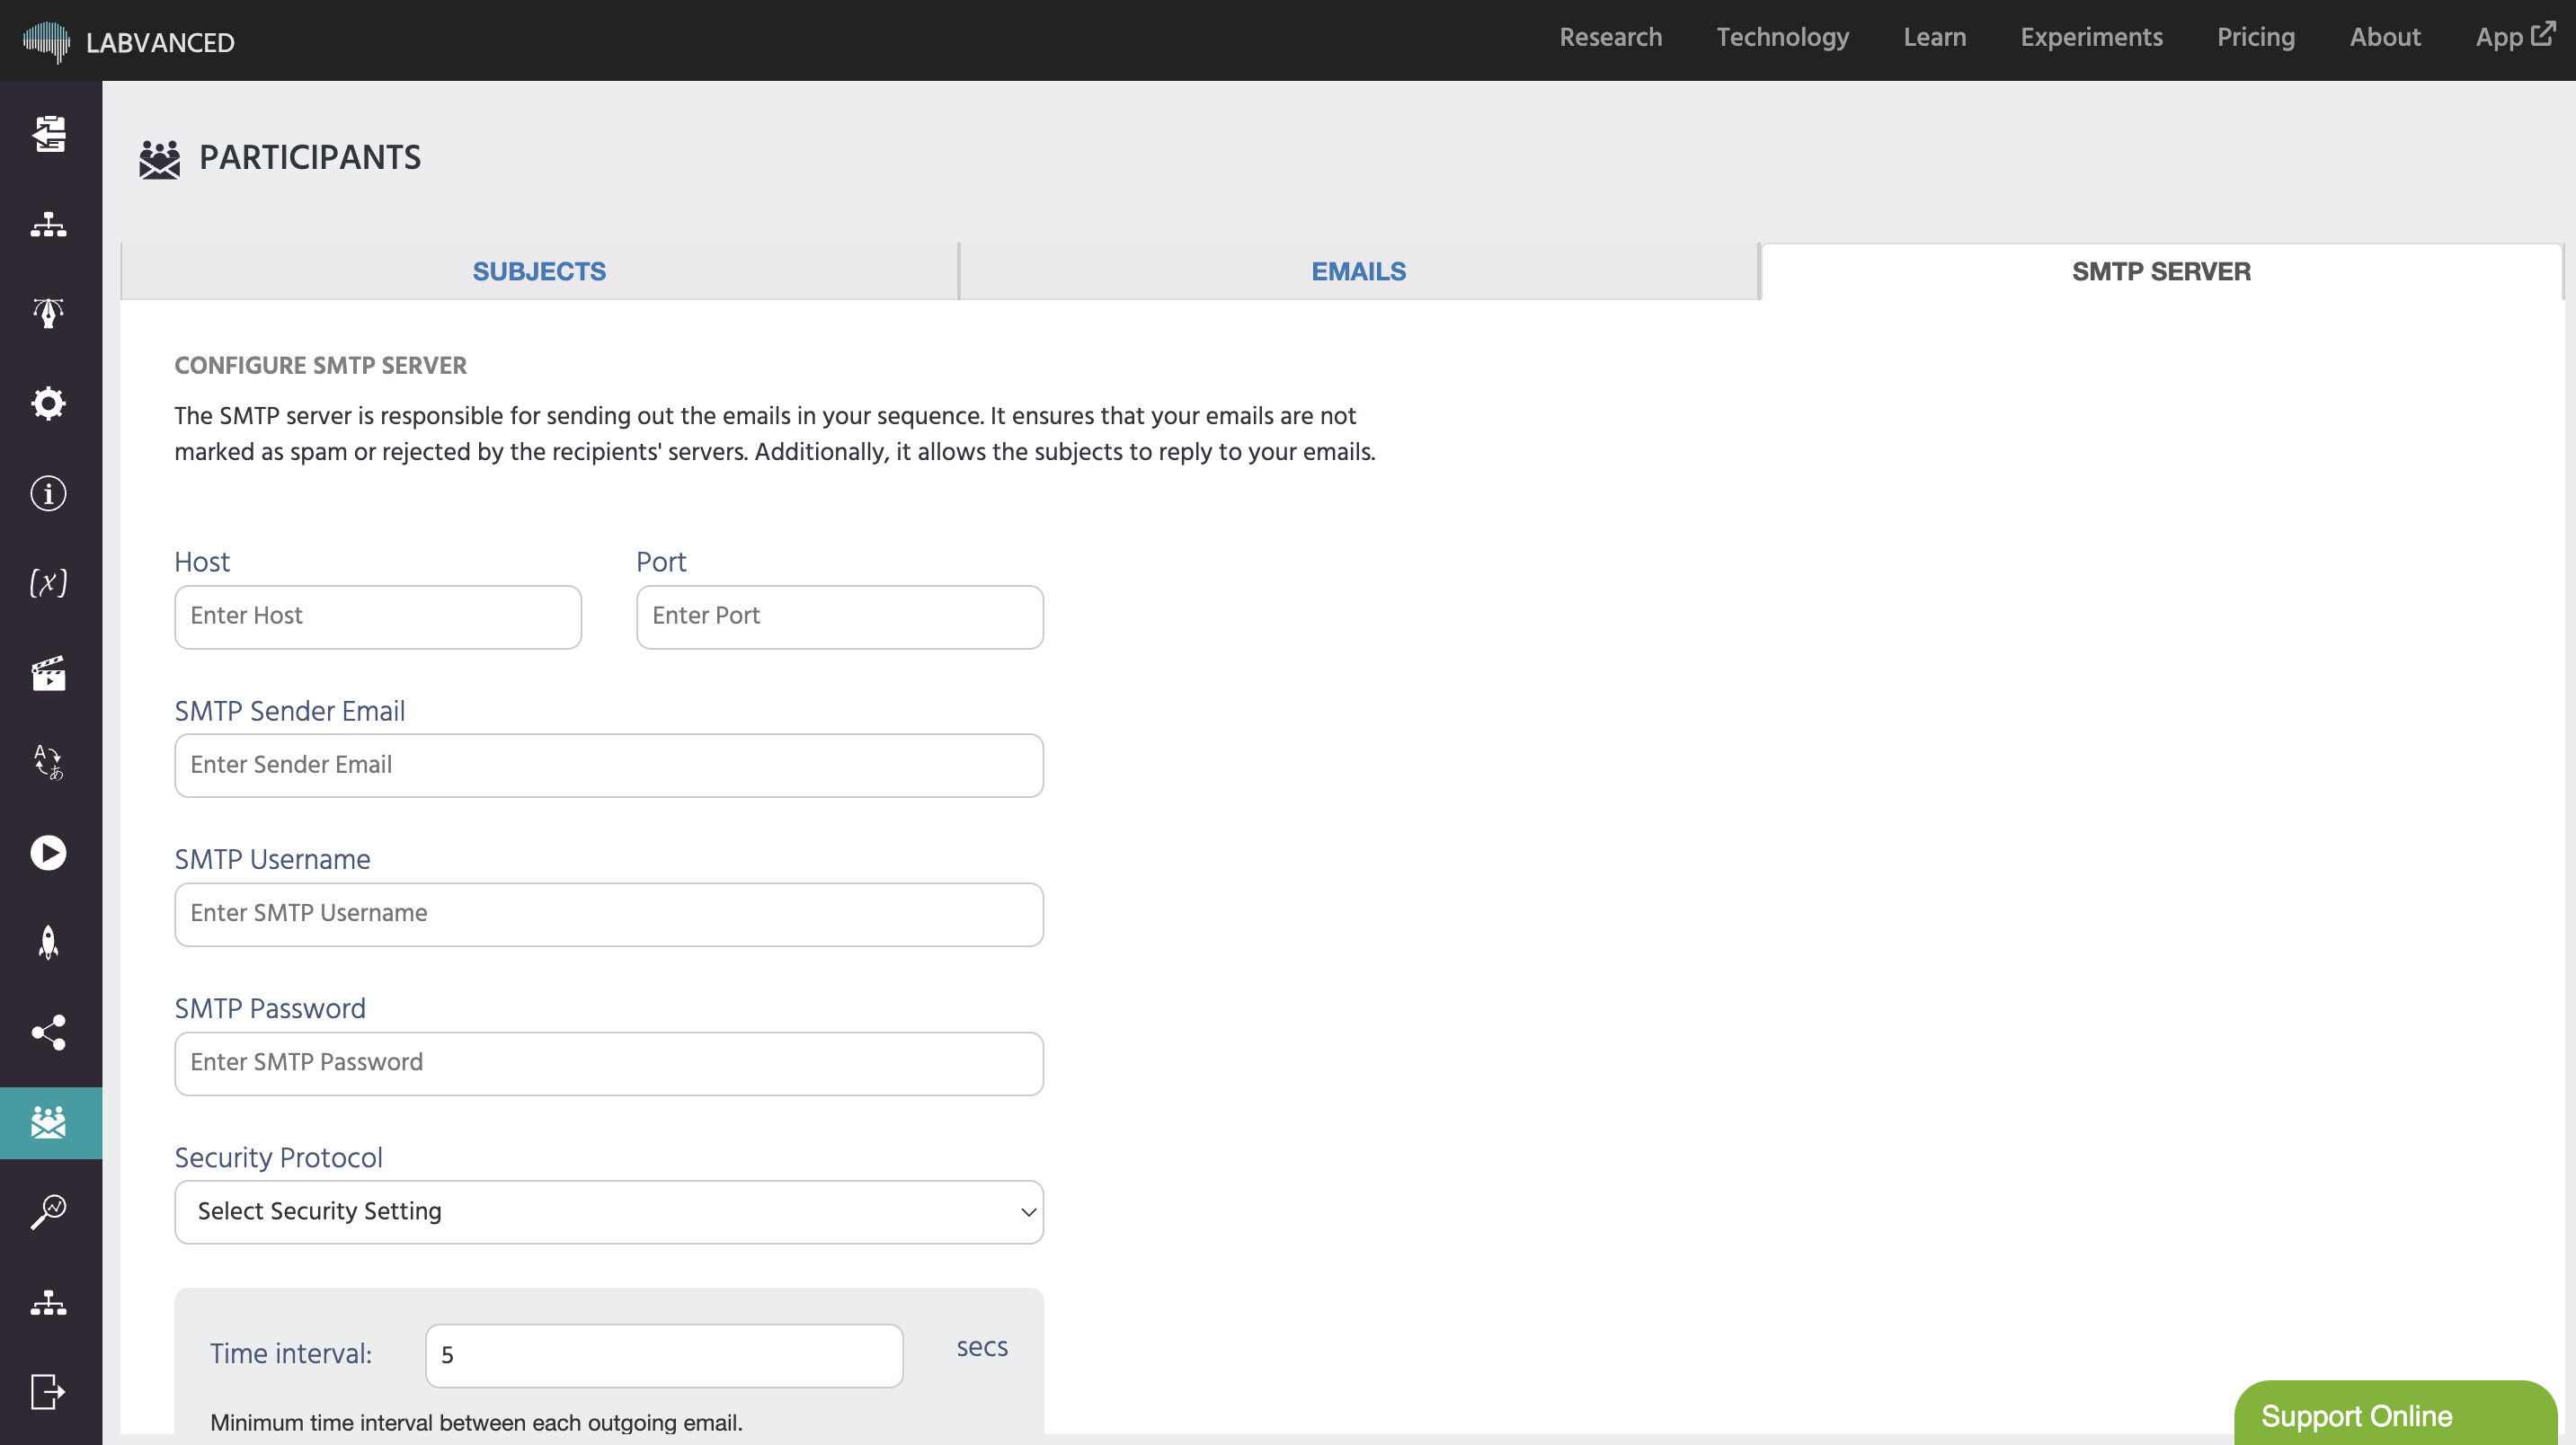2576x1445 pixels.
Task: Click the Enter Port input field
Action: [839, 616]
